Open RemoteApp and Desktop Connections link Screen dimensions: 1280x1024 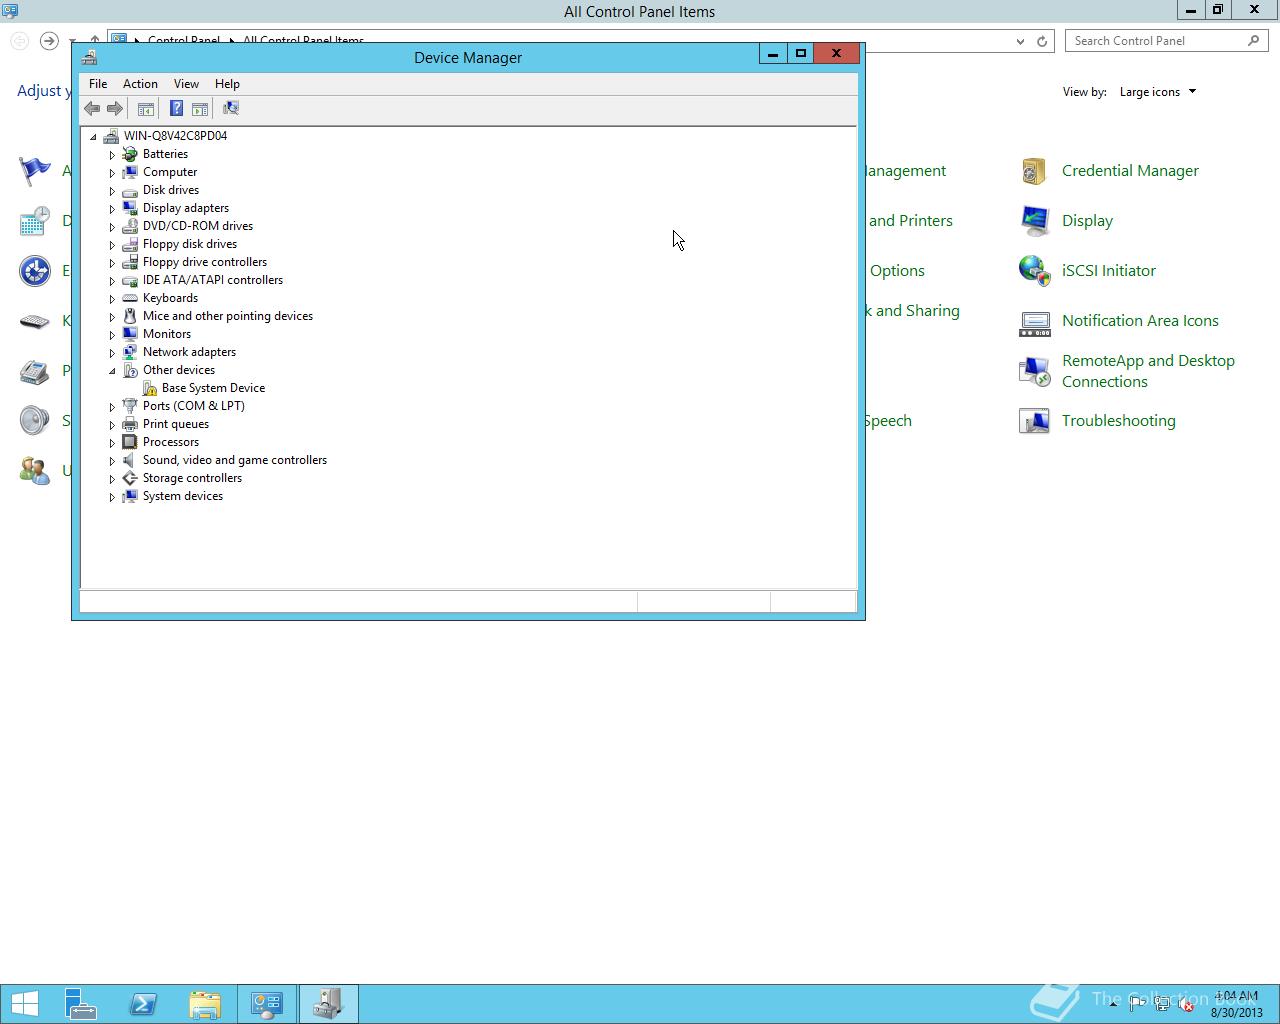tap(1148, 371)
